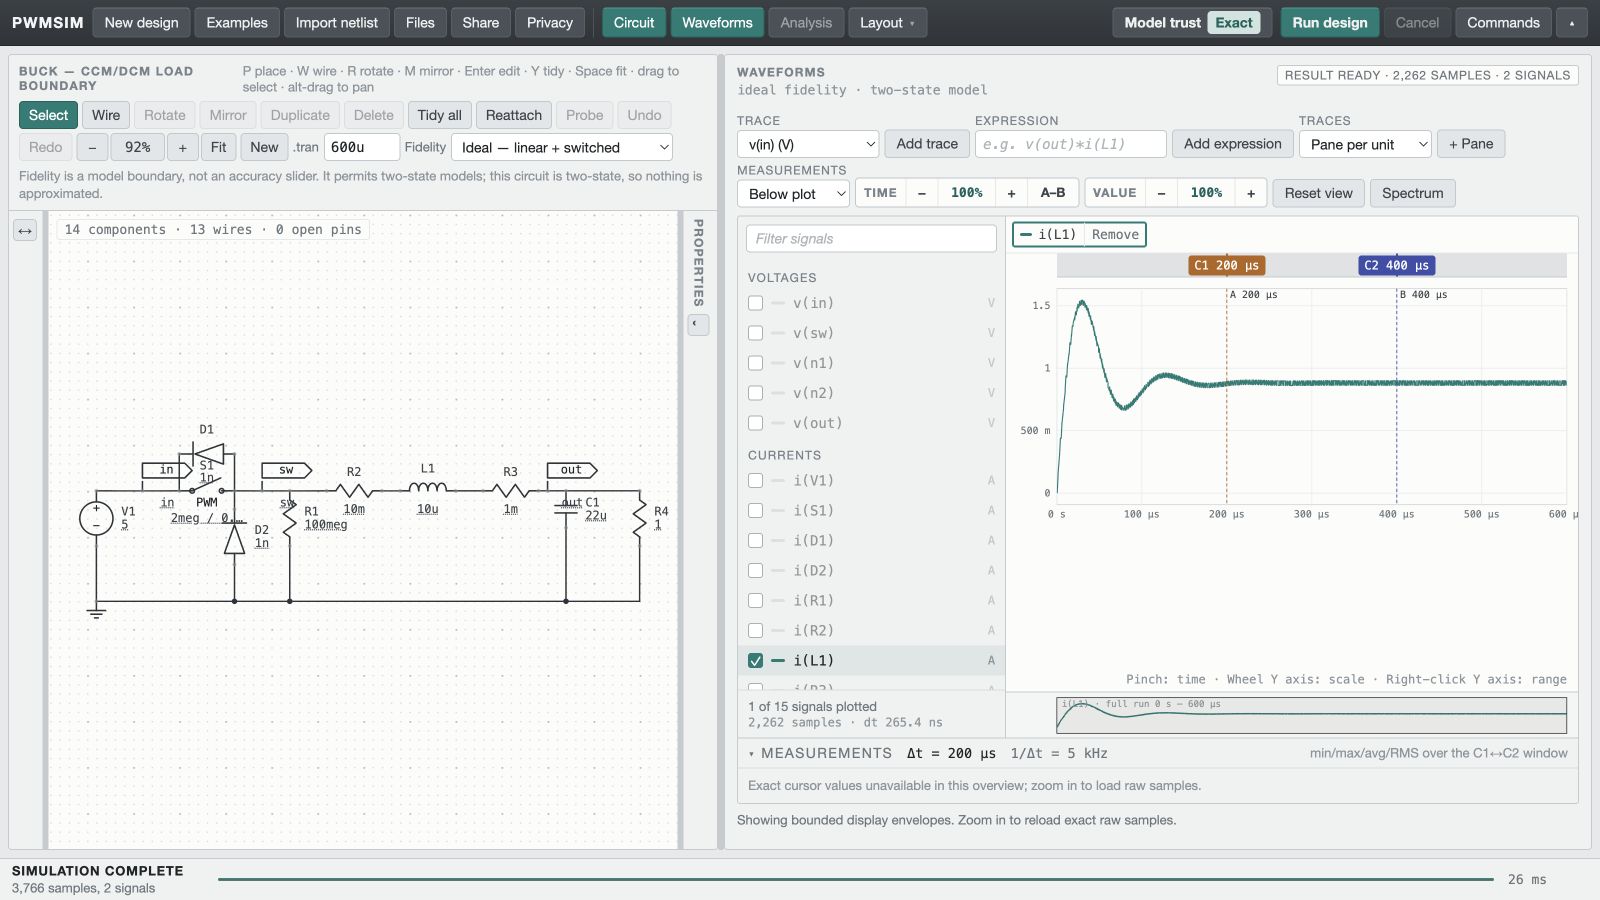Select capacitor C1 symbol in the schematic

566,509
